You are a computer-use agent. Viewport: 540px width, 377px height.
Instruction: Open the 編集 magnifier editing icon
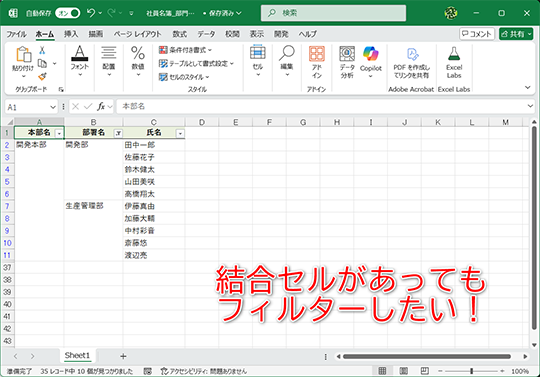click(287, 53)
